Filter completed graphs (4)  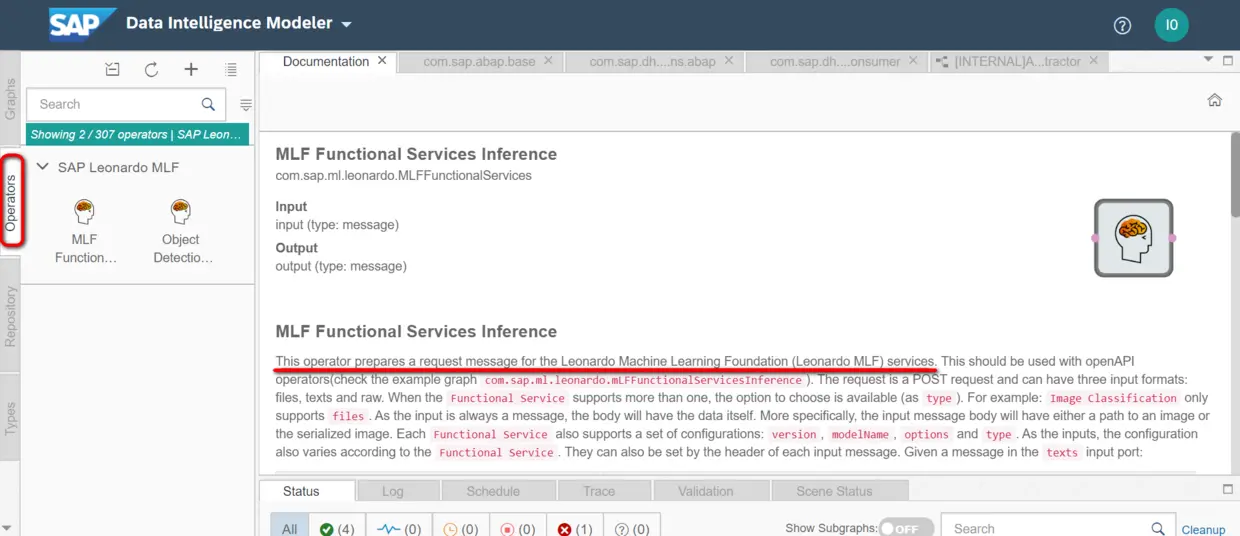337,528
